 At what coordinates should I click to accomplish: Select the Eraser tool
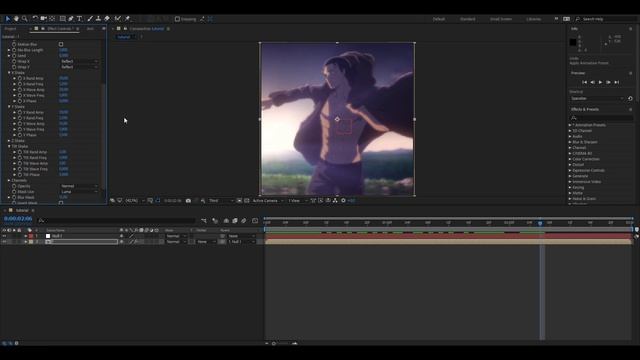107,19
